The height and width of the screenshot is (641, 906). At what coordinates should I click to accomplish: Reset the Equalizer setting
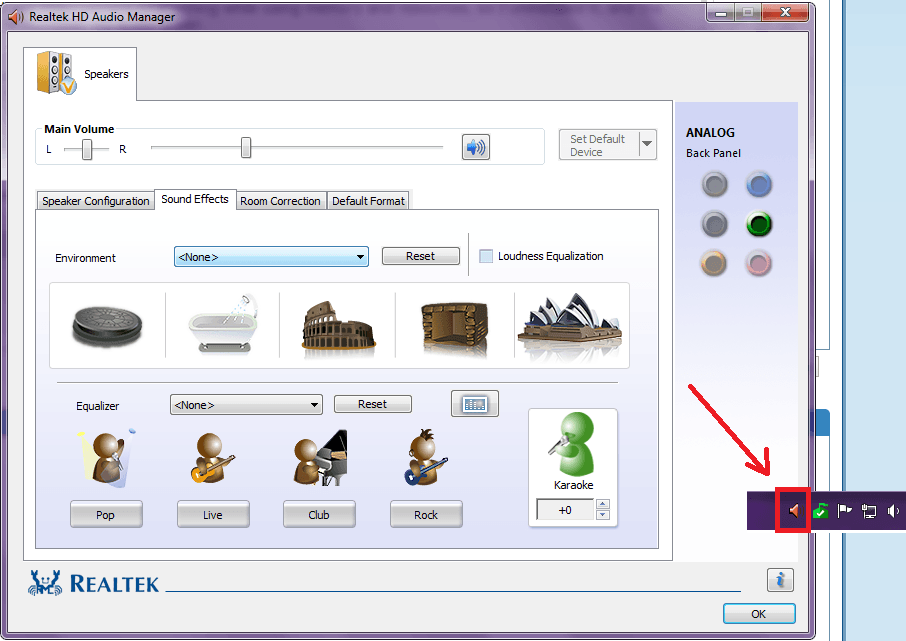pos(373,404)
